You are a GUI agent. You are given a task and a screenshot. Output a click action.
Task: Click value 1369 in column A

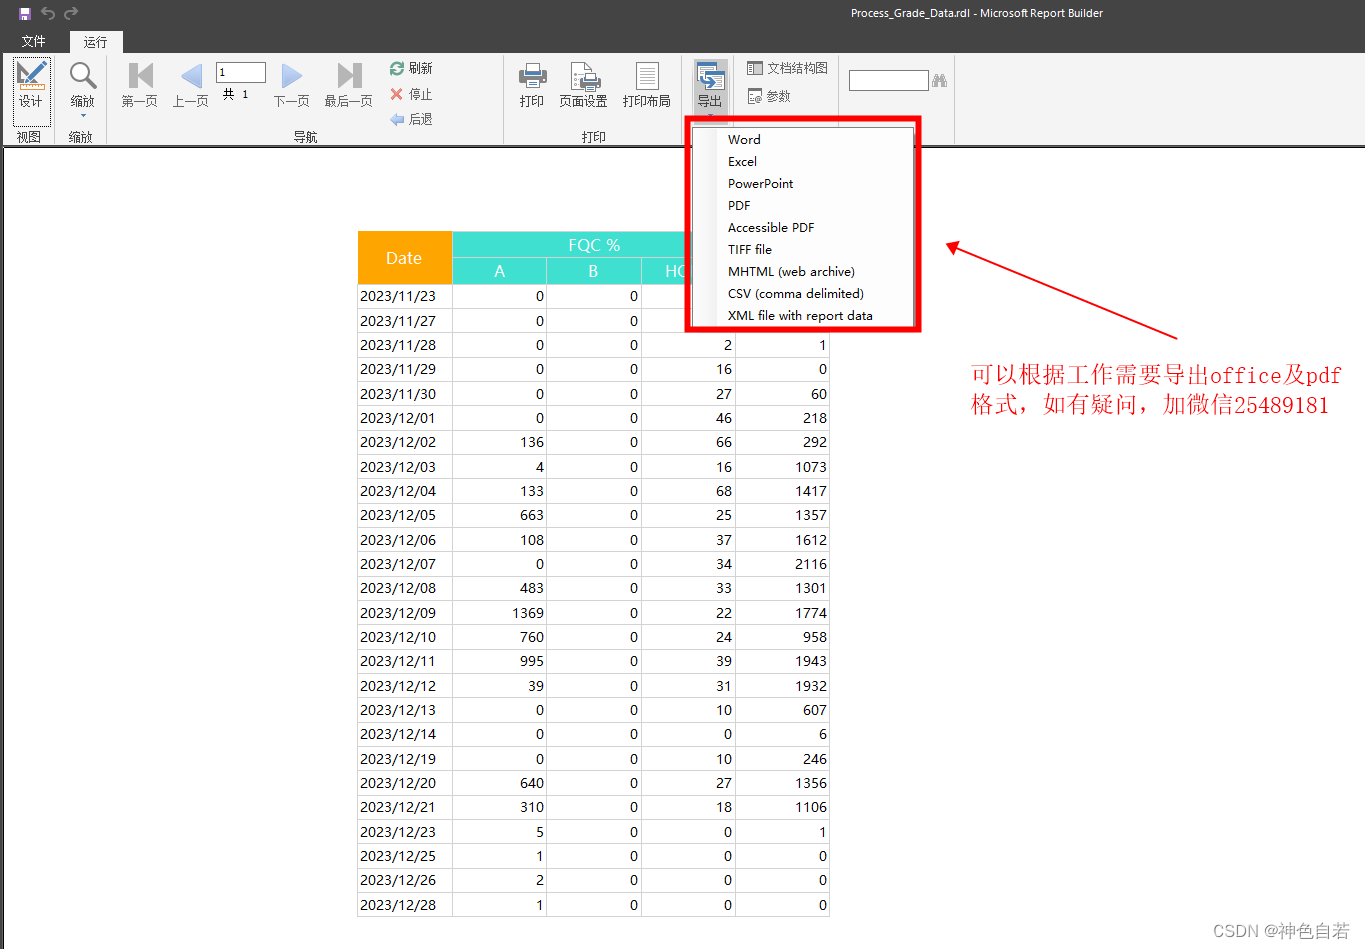(x=528, y=613)
